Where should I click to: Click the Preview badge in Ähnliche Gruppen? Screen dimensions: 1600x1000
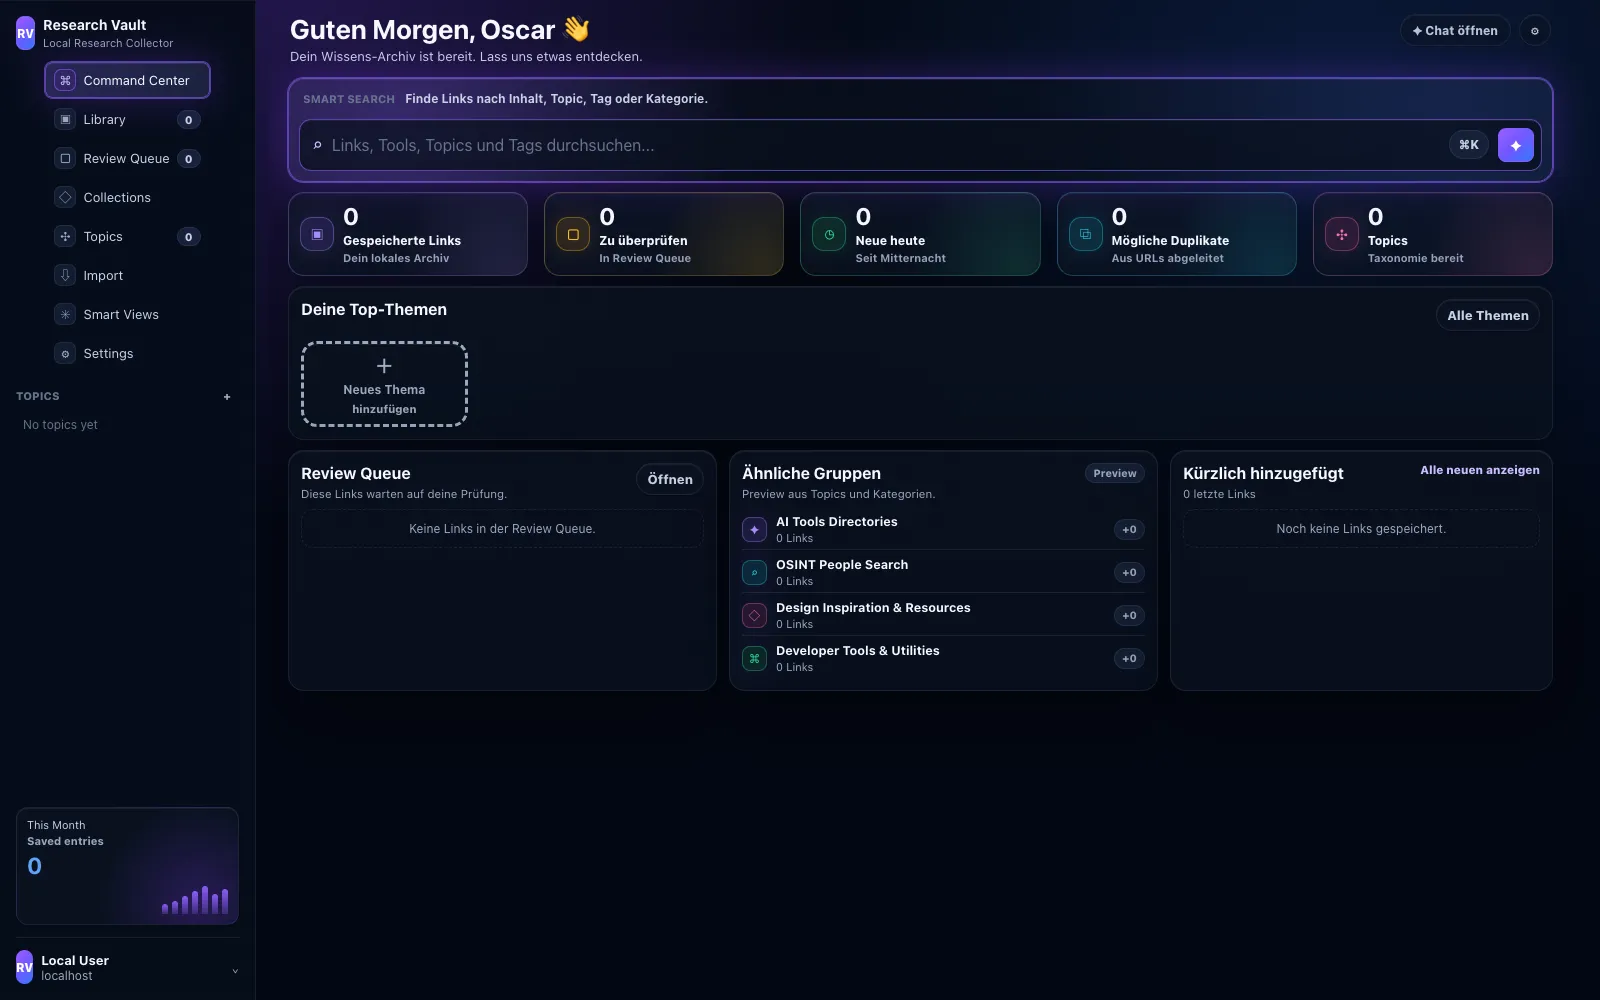(1115, 473)
